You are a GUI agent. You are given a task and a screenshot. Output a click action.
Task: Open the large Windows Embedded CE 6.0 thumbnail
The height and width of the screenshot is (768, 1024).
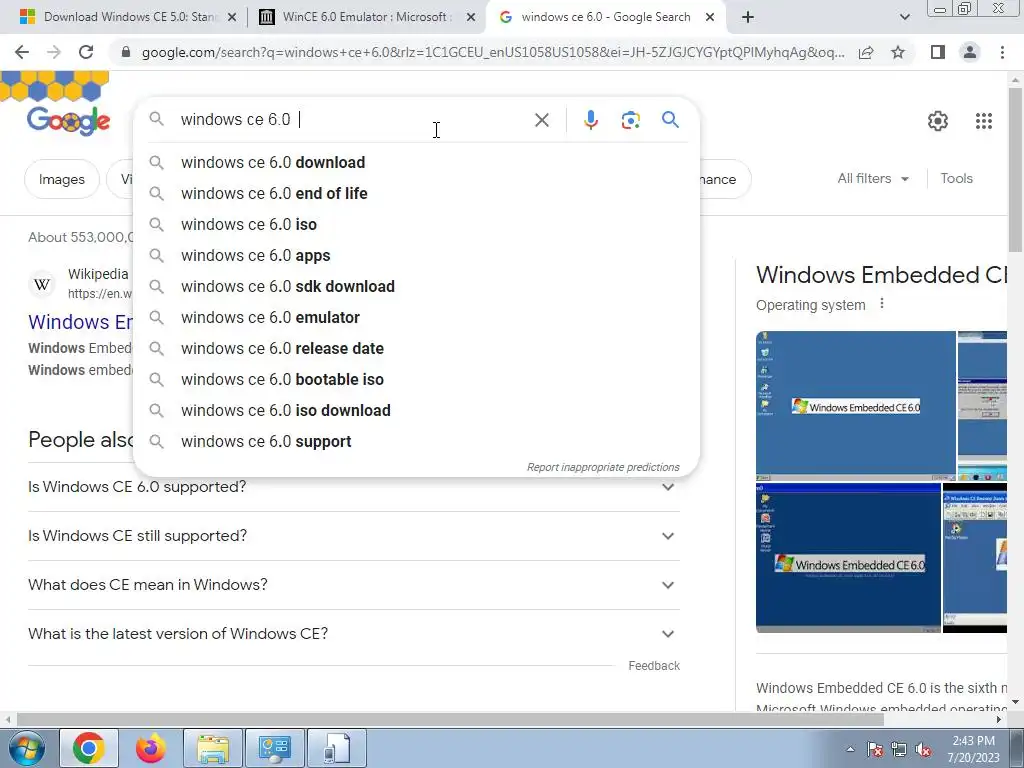[856, 406]
